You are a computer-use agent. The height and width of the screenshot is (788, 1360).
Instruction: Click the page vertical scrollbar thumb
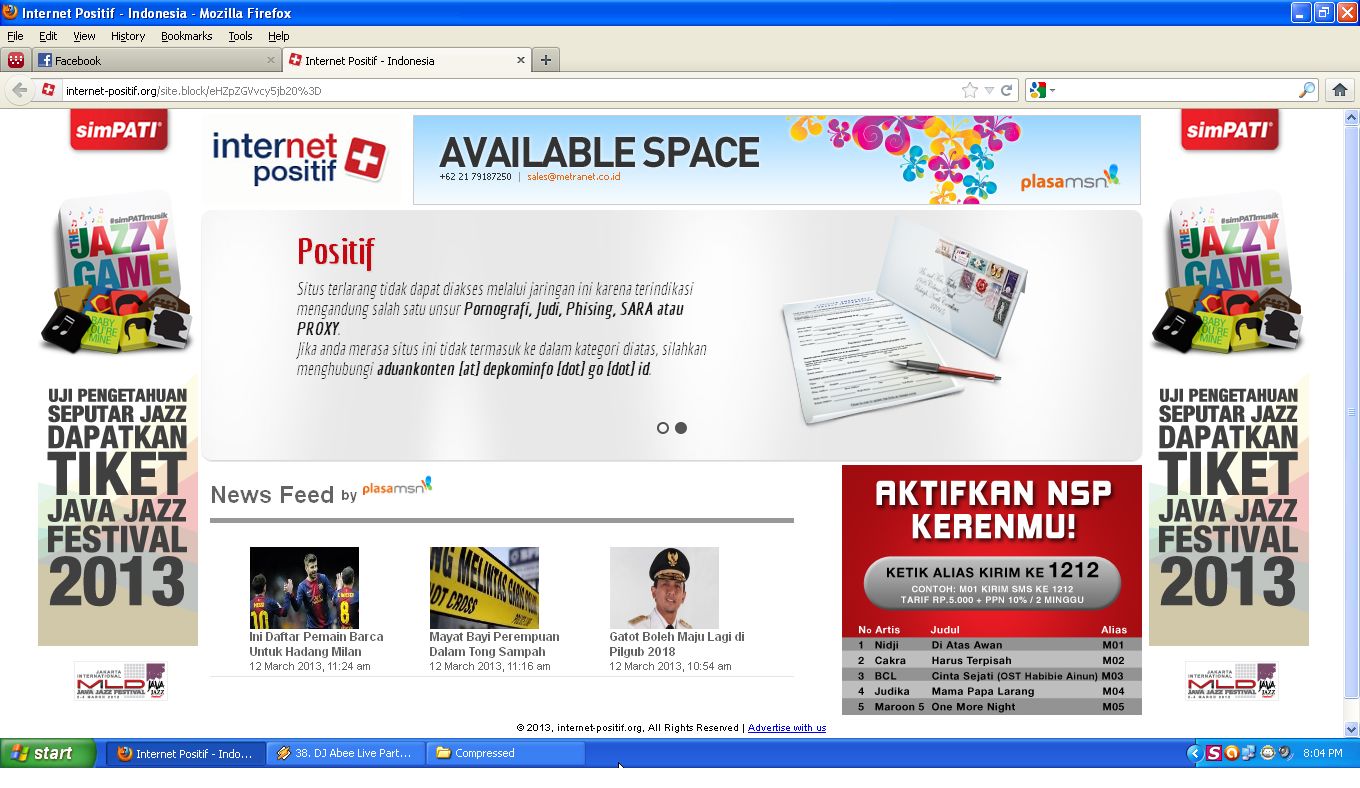coord(1352,410)
